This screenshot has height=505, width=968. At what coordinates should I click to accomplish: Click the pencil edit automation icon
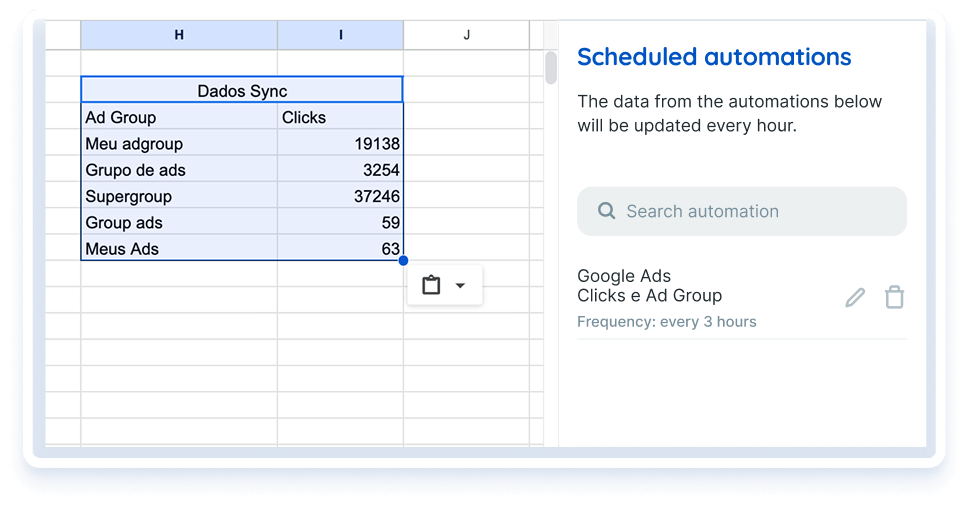coord(855,297)
